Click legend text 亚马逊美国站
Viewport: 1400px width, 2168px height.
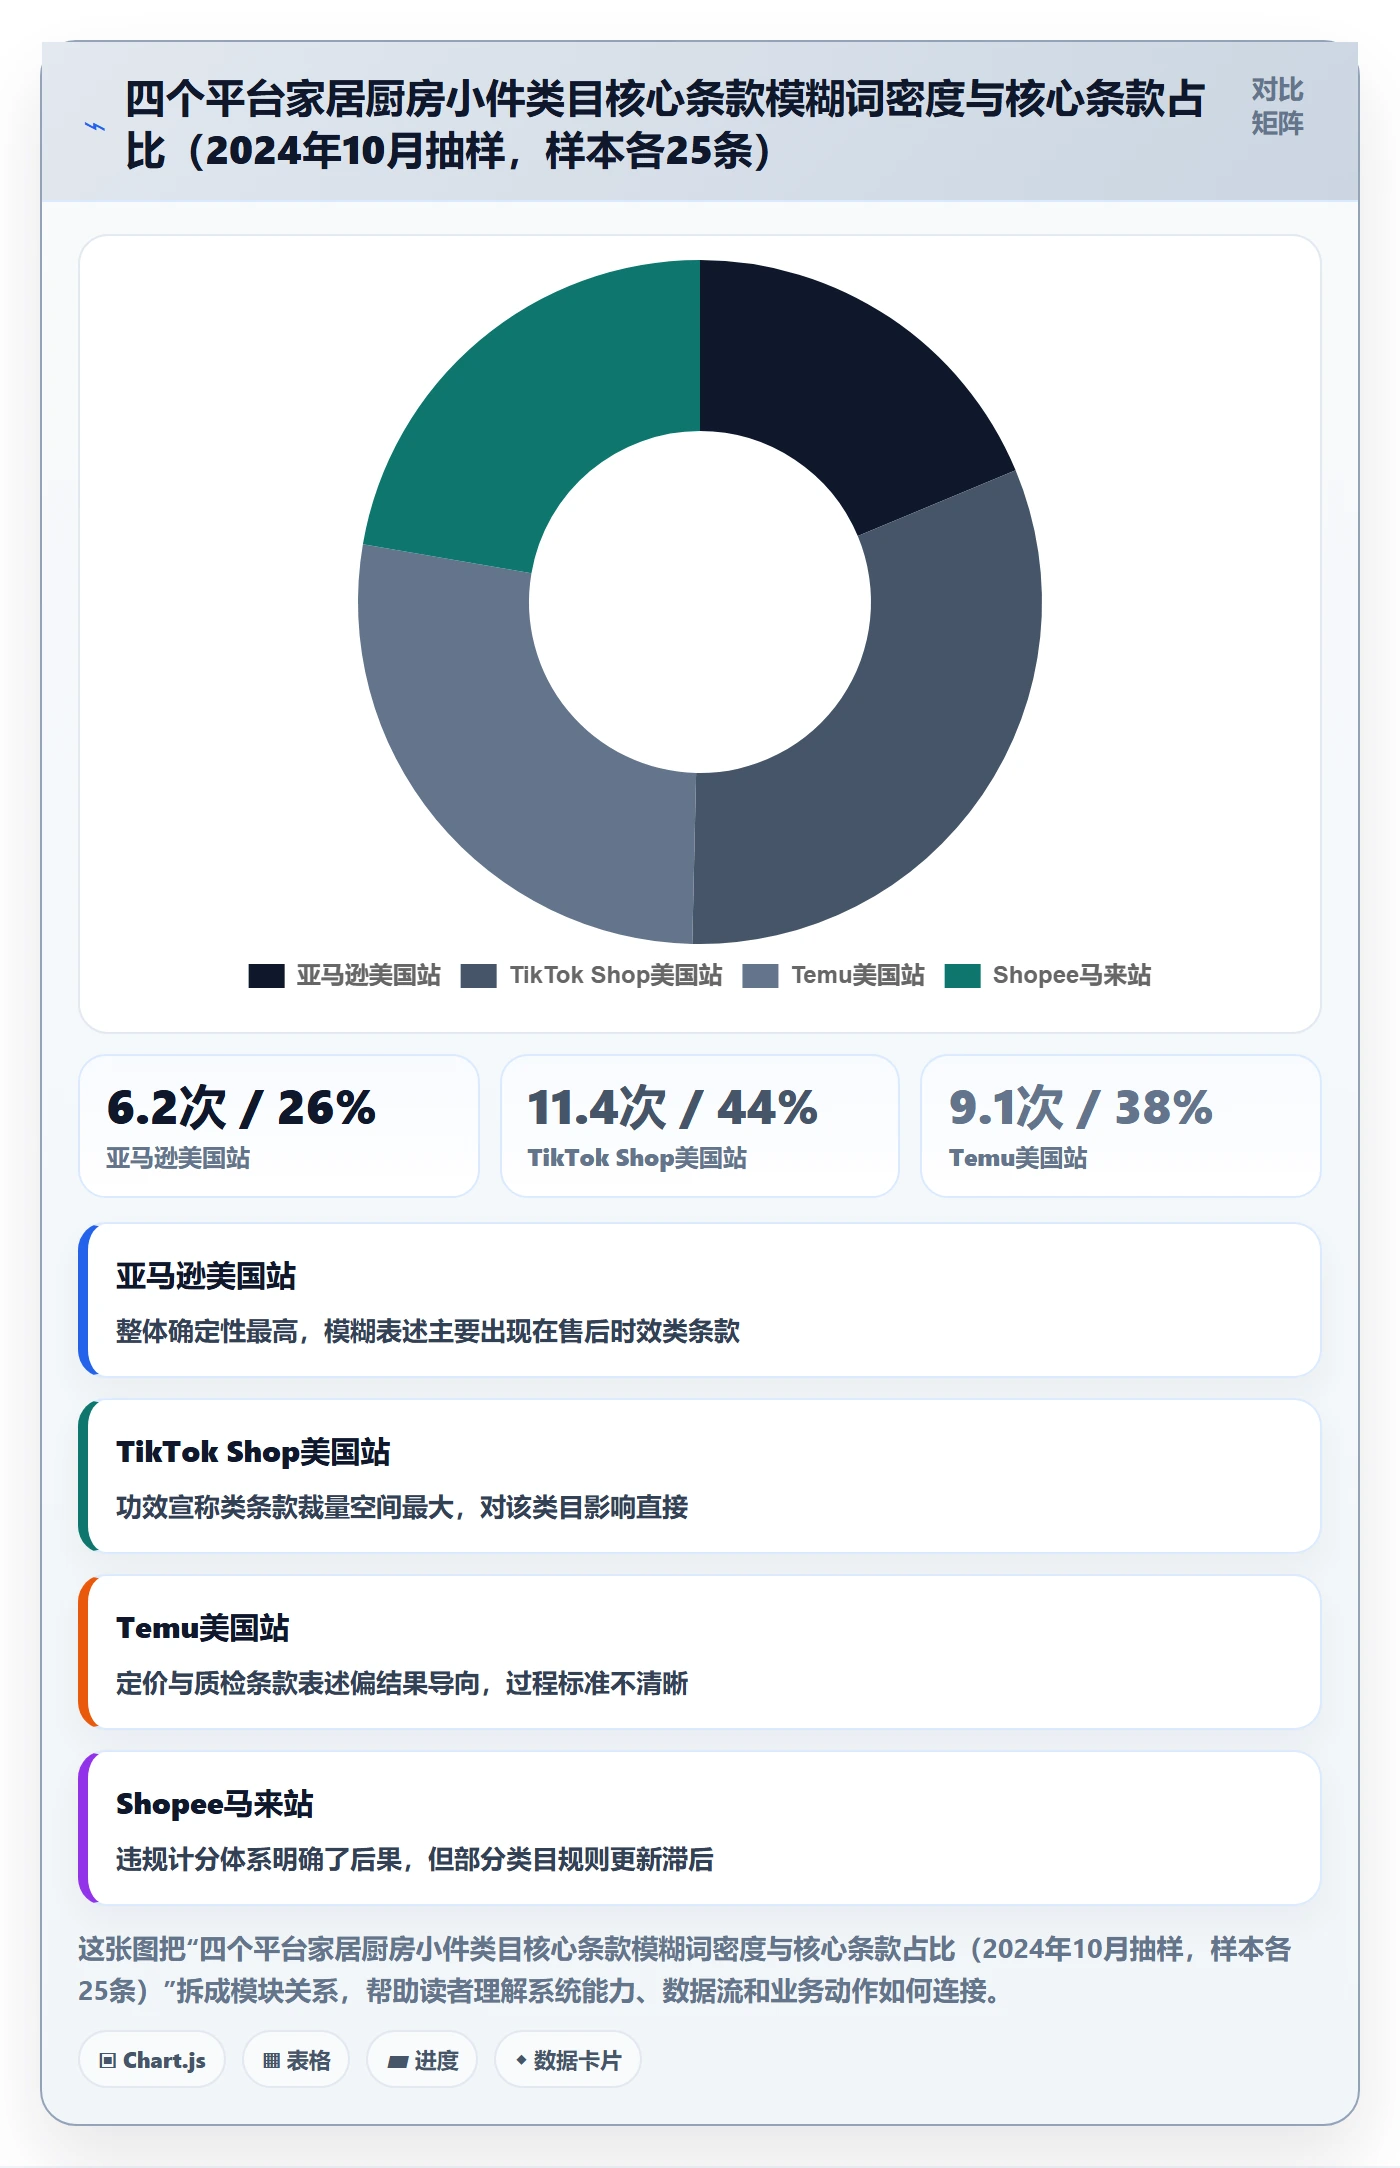point(368,975)
